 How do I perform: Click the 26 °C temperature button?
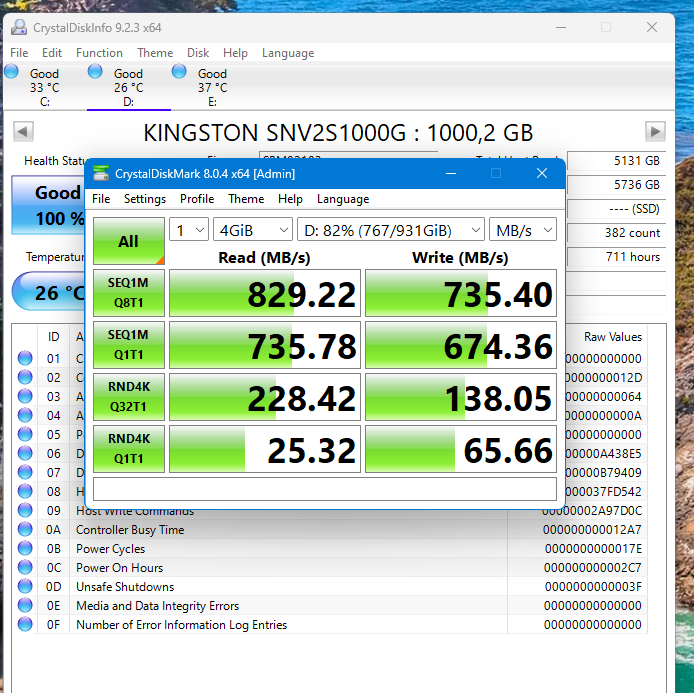tap(49, 292)
